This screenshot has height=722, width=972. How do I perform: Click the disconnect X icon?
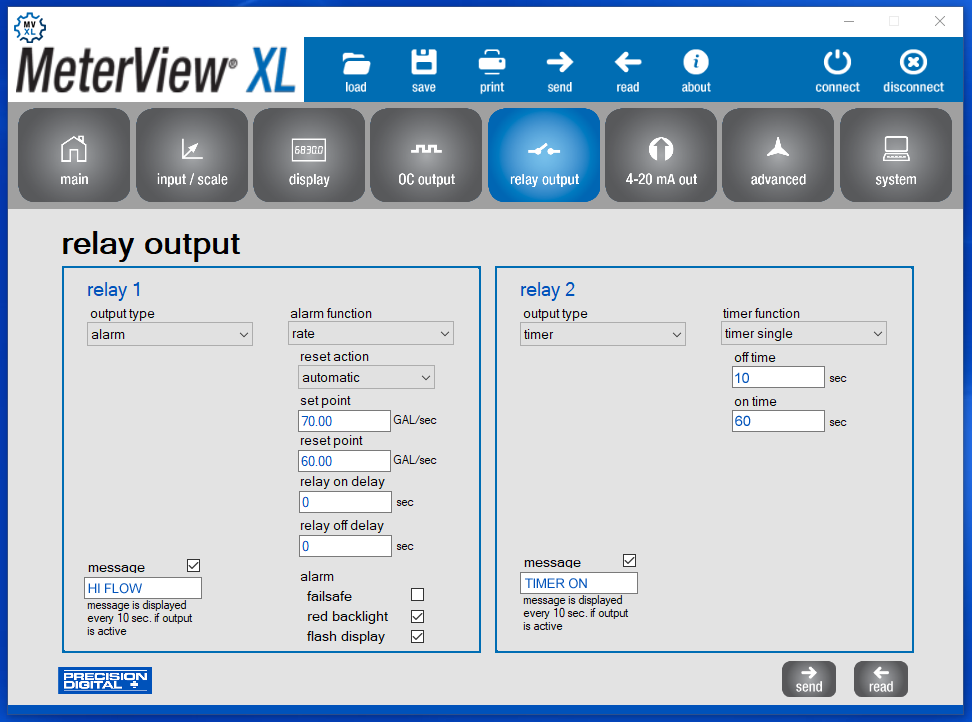[x=913, y=62]
